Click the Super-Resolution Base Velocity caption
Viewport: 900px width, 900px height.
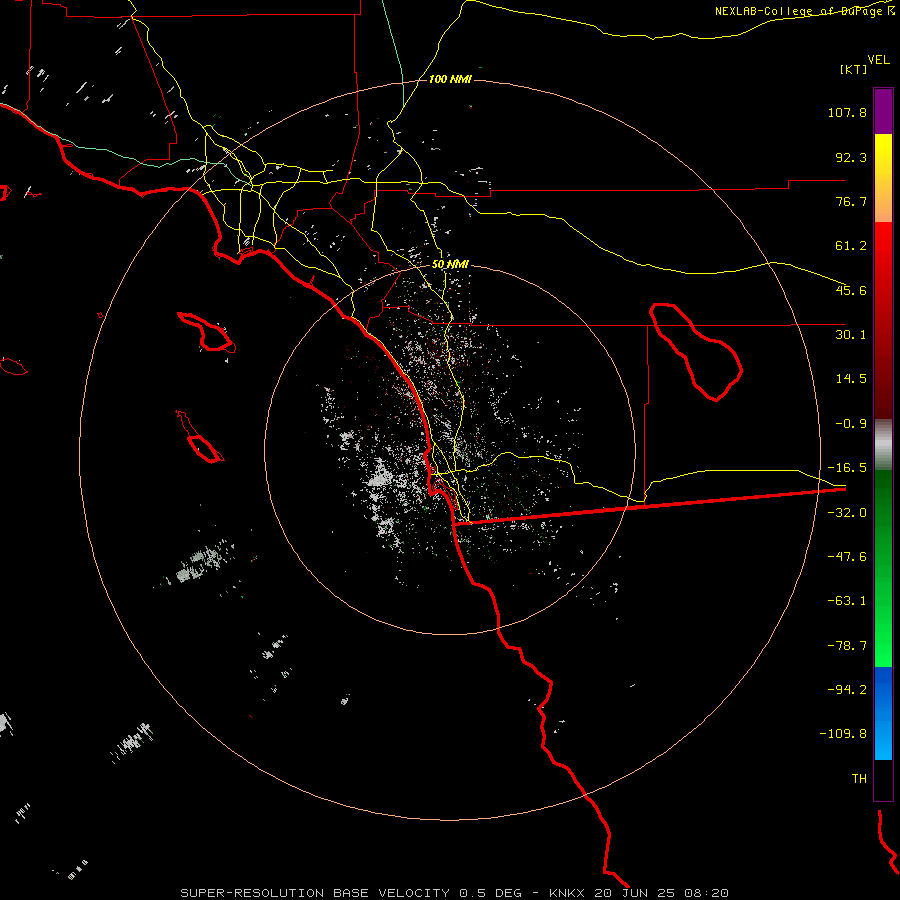point(454,893)
